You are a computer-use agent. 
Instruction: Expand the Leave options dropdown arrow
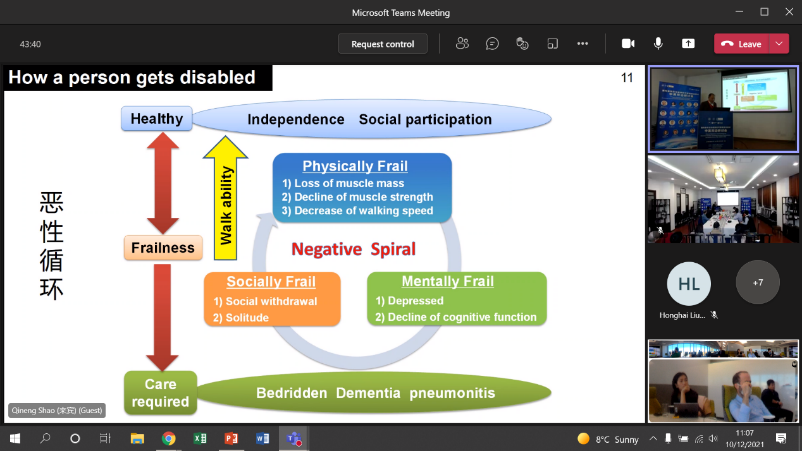point(780,44)
